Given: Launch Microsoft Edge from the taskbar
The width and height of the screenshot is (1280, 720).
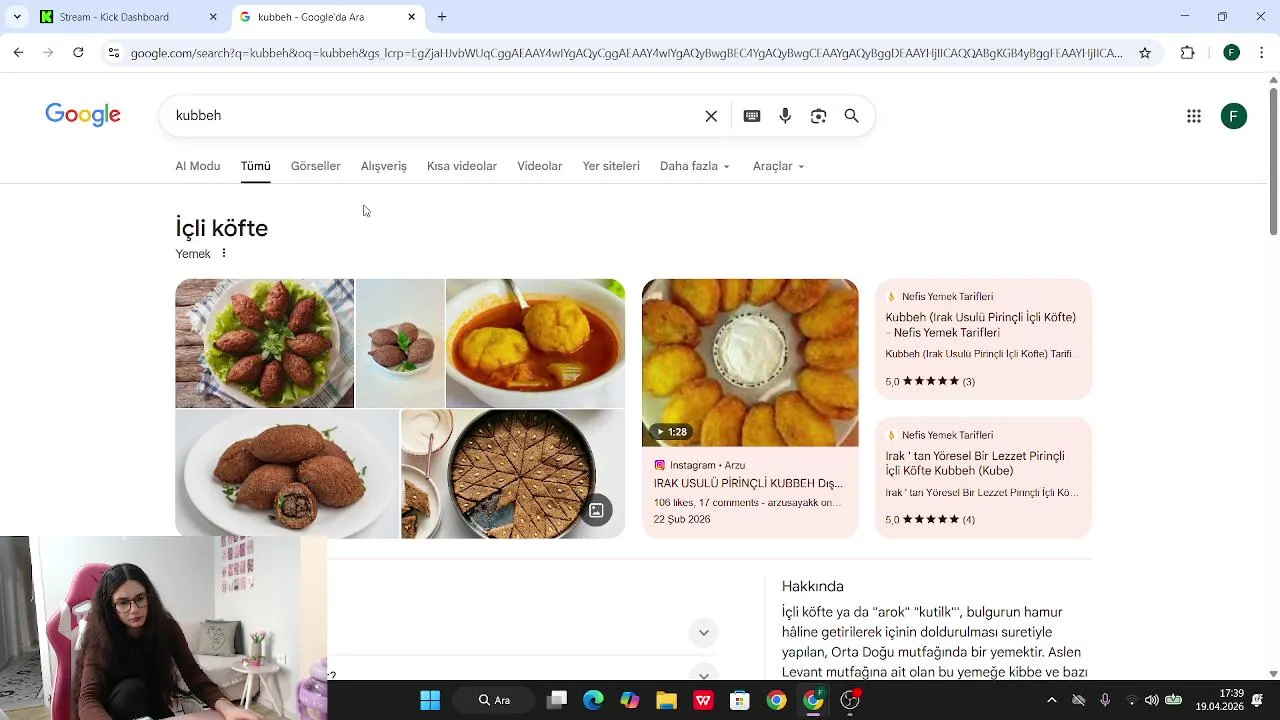Looking at the screenshot, I should [x=593, y=700].
